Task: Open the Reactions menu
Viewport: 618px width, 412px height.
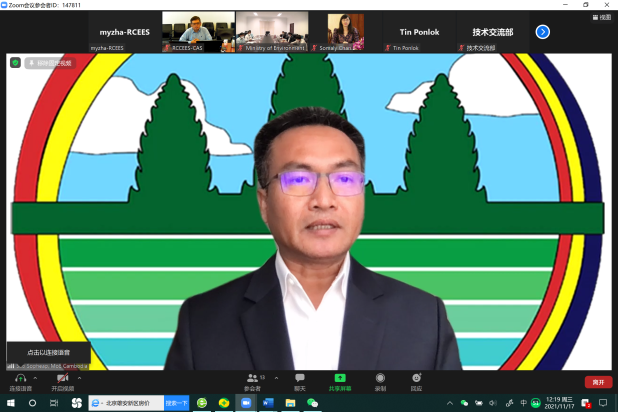Action: coord(416,381)
